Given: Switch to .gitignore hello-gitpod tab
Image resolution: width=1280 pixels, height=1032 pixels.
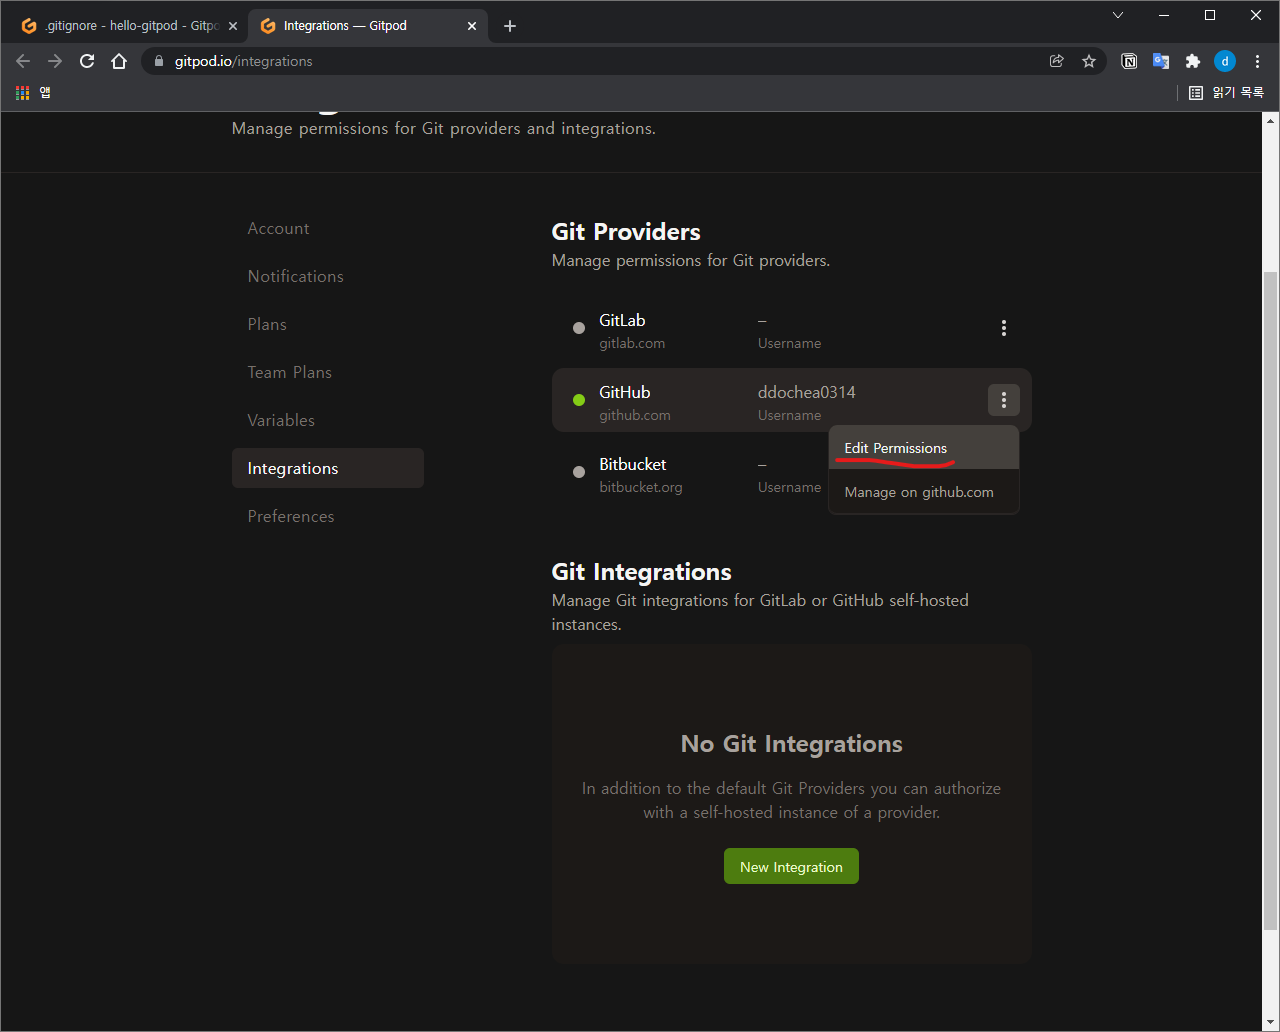Looking at the screenshot, I should tap(128, 26).
